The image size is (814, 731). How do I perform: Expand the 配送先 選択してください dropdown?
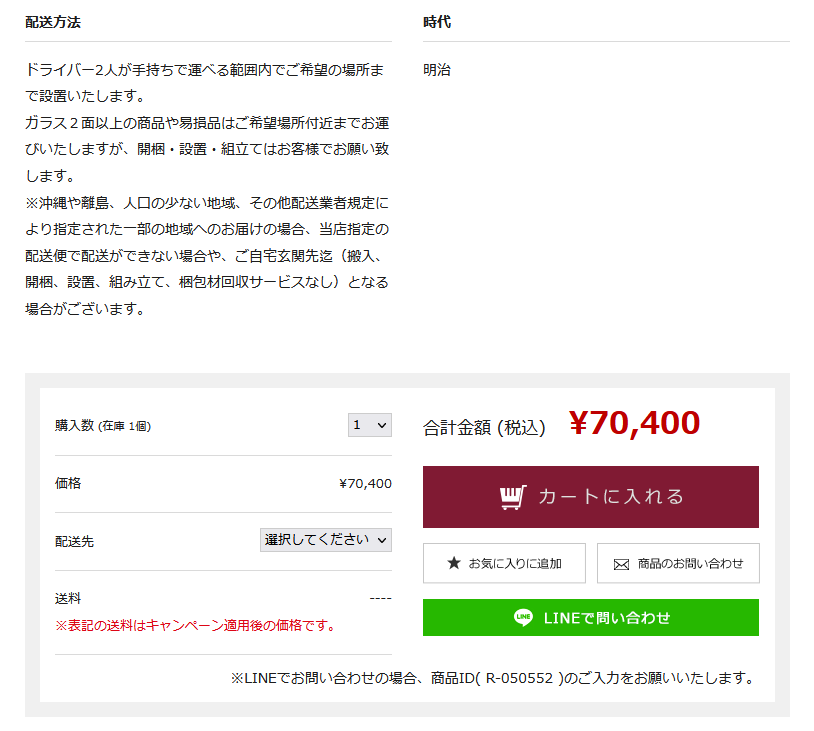point(325,540)
